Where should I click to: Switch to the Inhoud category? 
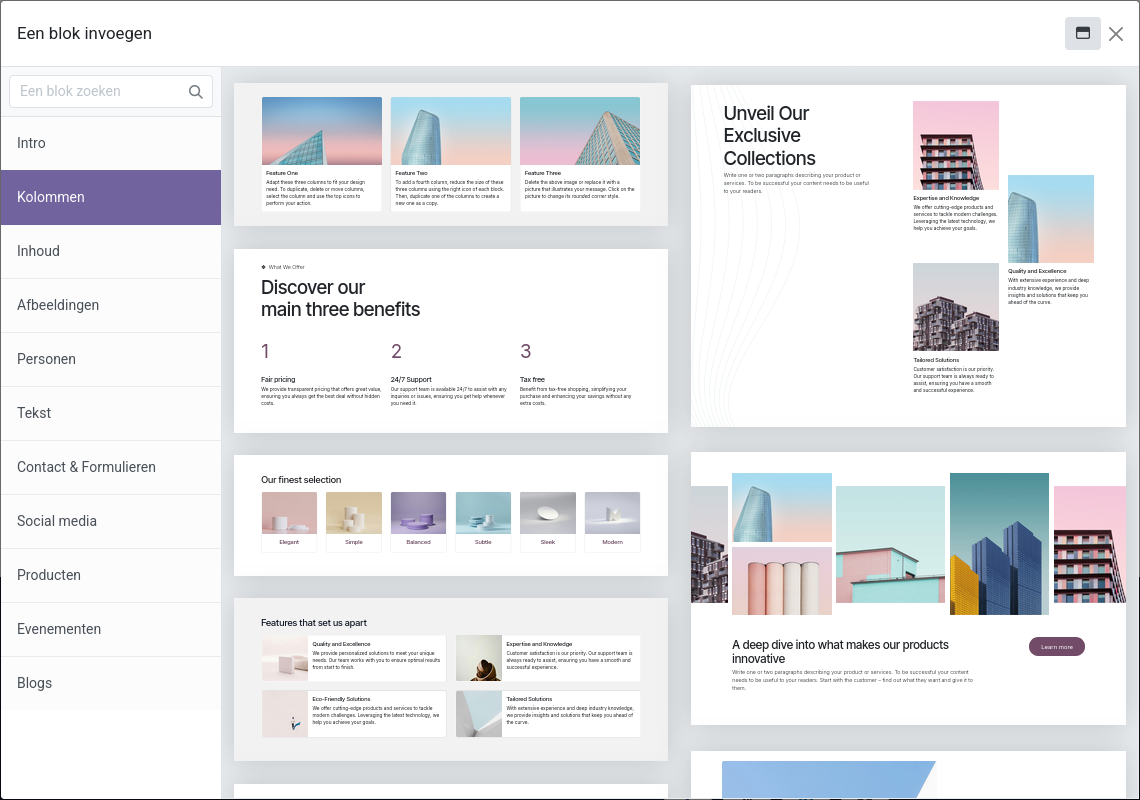point(110,251)
